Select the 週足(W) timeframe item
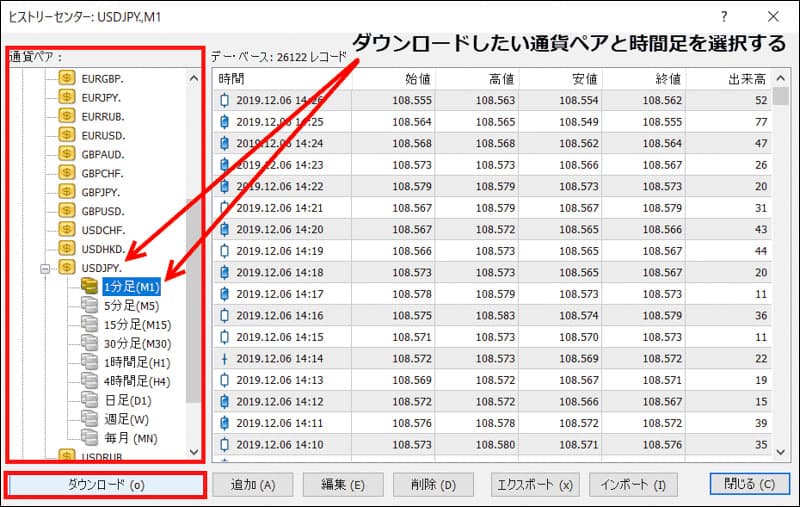Screen dimensions: 800x507 (126, 419)
